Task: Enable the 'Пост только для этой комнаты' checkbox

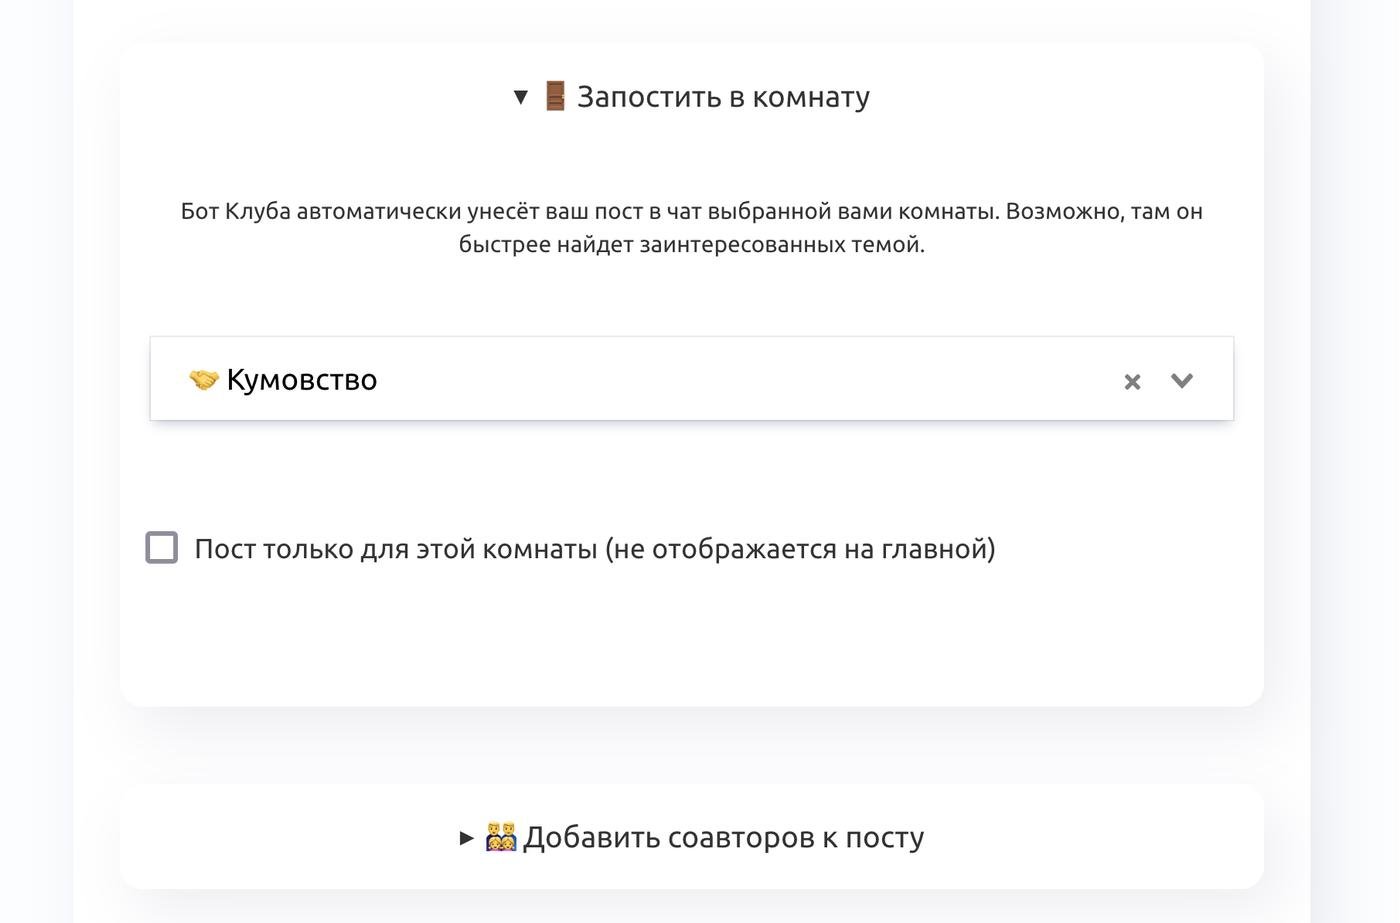Action: tap(162, 548)
